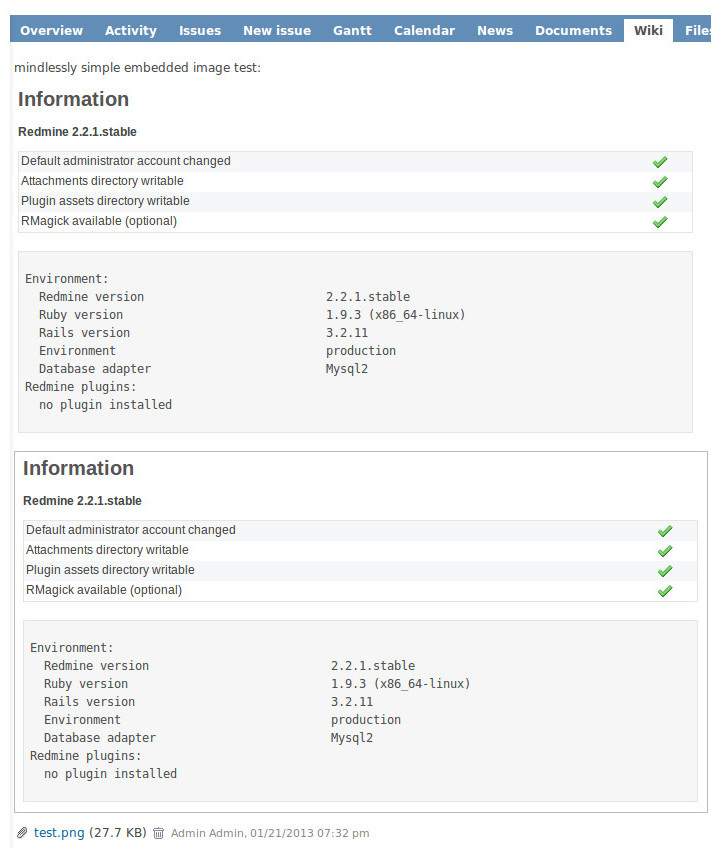Click the check mark for Default administrator account changed in the first table
Screen dimensions: 712x851
click(660, 162)
